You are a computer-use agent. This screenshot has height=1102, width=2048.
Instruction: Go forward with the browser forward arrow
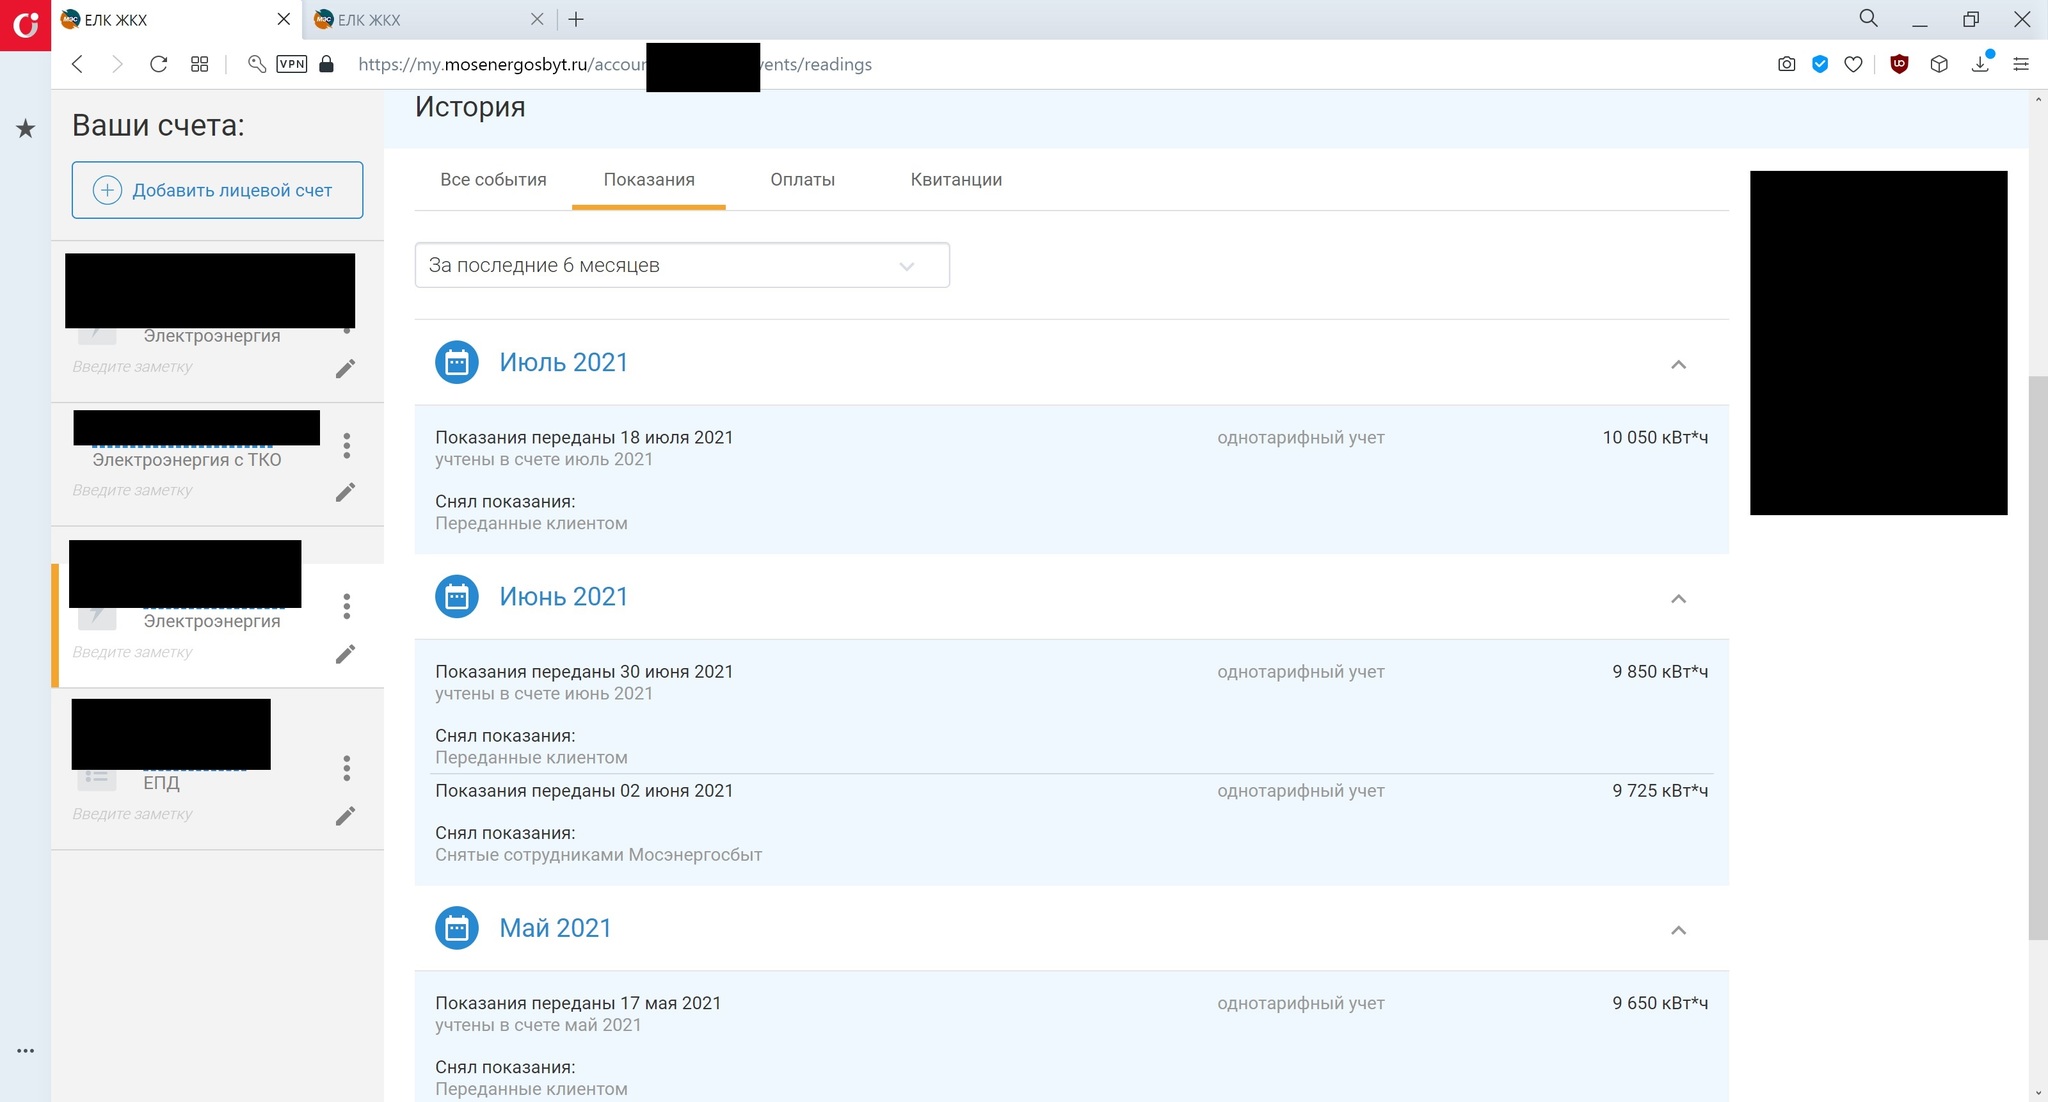tap(117, 64)
